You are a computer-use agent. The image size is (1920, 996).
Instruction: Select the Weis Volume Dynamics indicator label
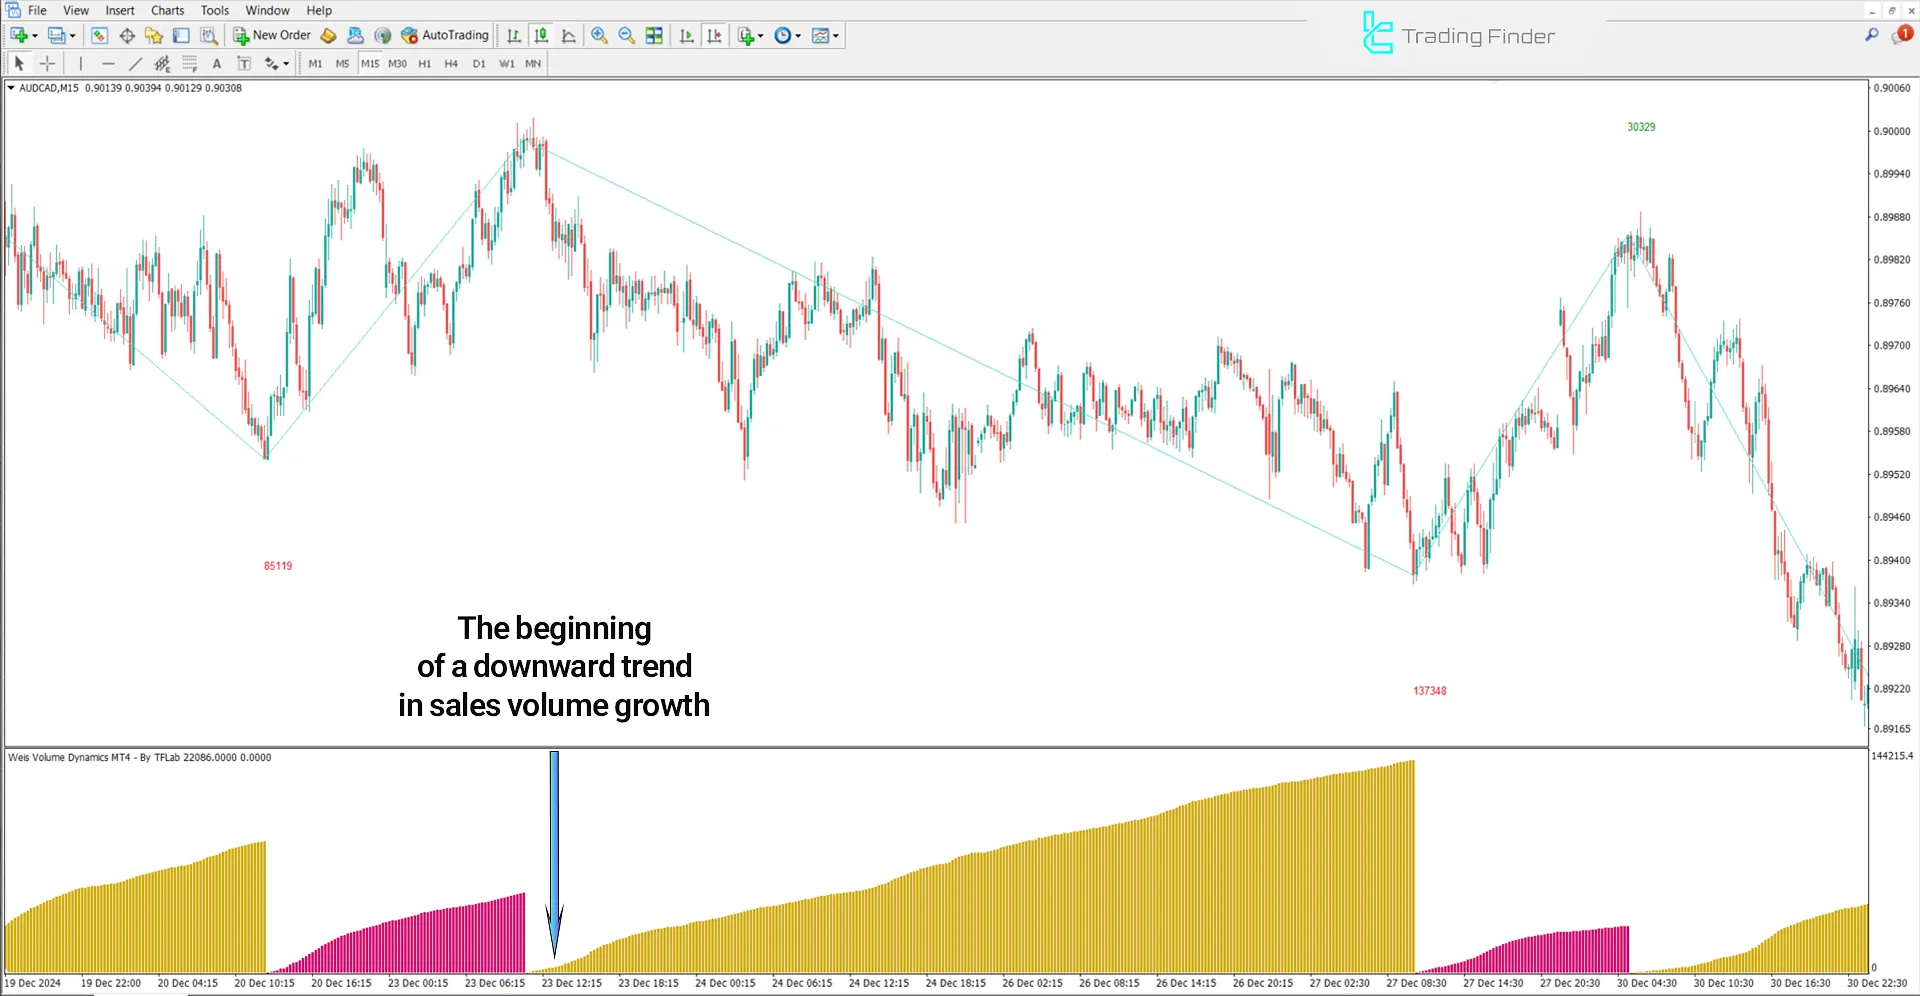pyautogui.click(x=140, y=757)
